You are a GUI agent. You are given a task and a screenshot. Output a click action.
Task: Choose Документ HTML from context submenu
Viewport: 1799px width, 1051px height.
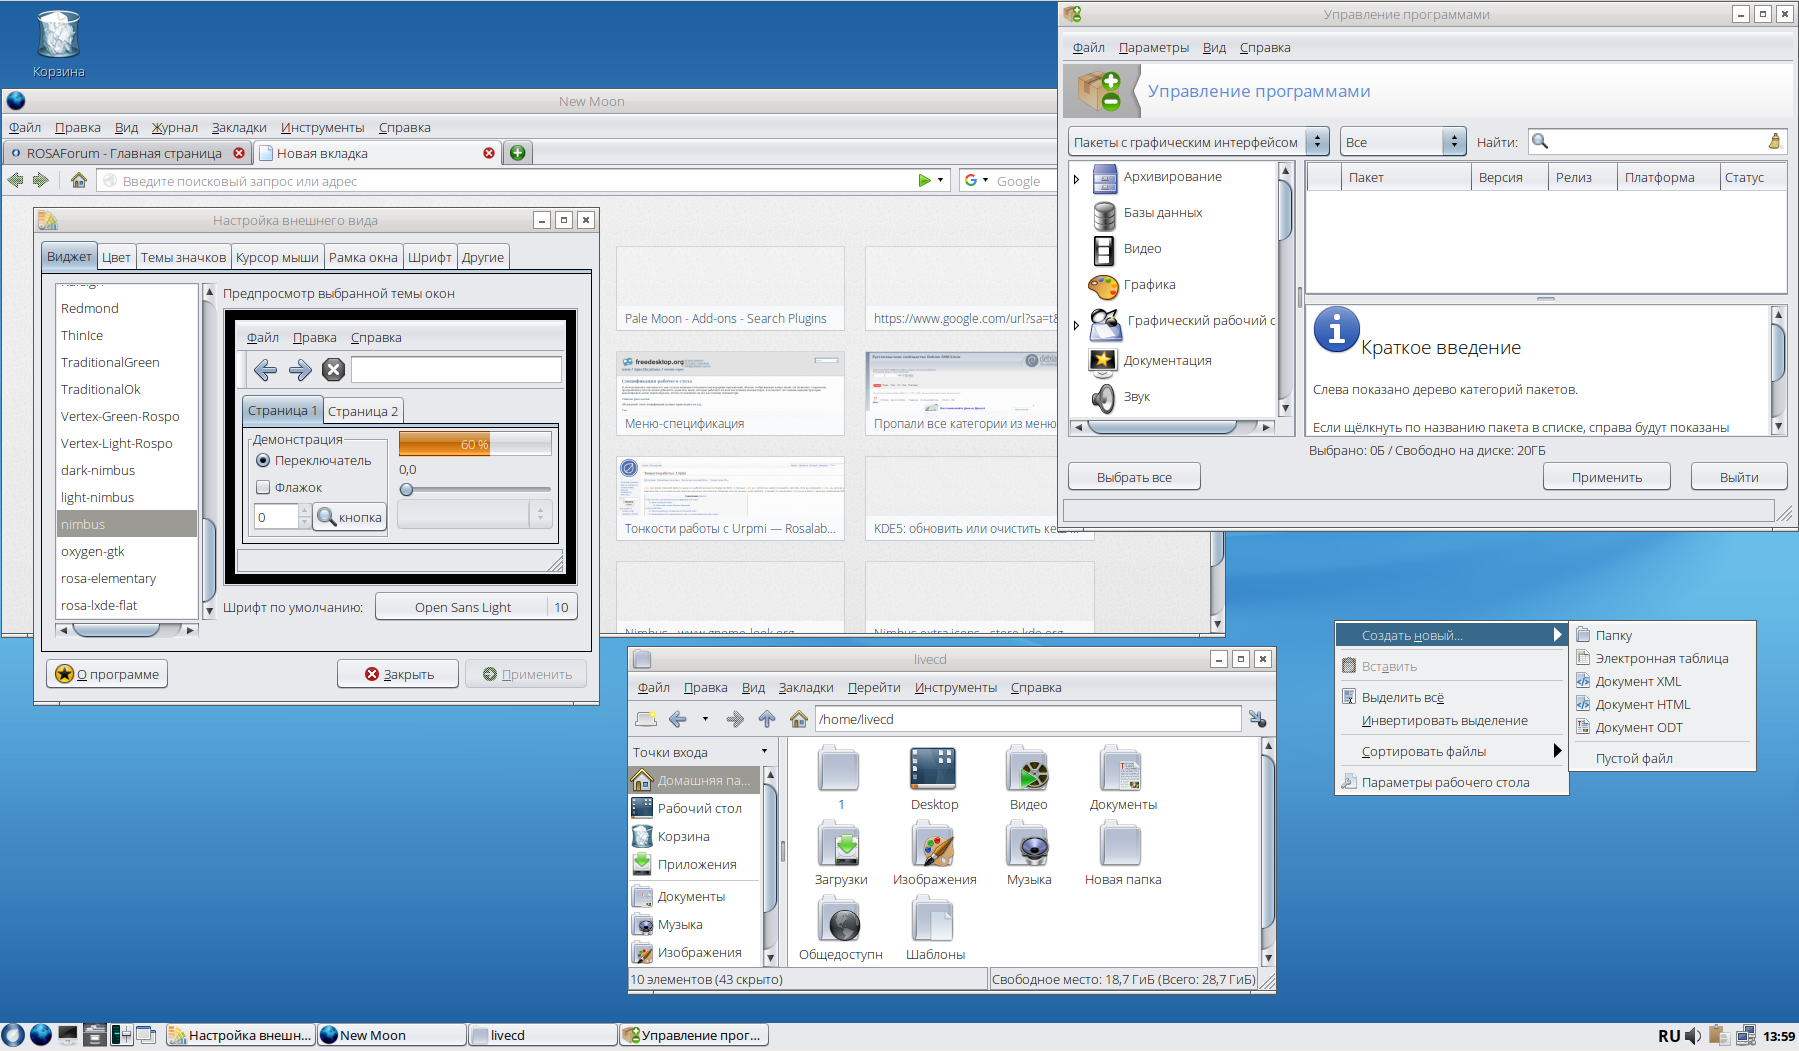pos(1642,704)
